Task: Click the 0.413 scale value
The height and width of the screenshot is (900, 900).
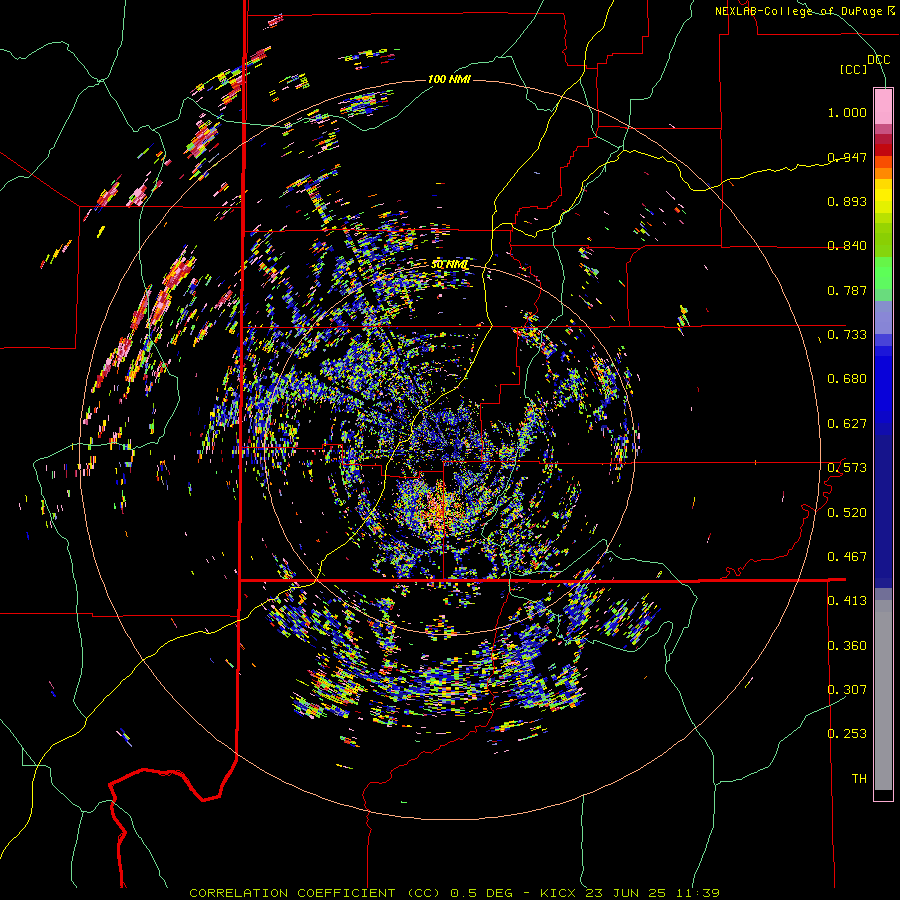Action: (x=847, y=601)
